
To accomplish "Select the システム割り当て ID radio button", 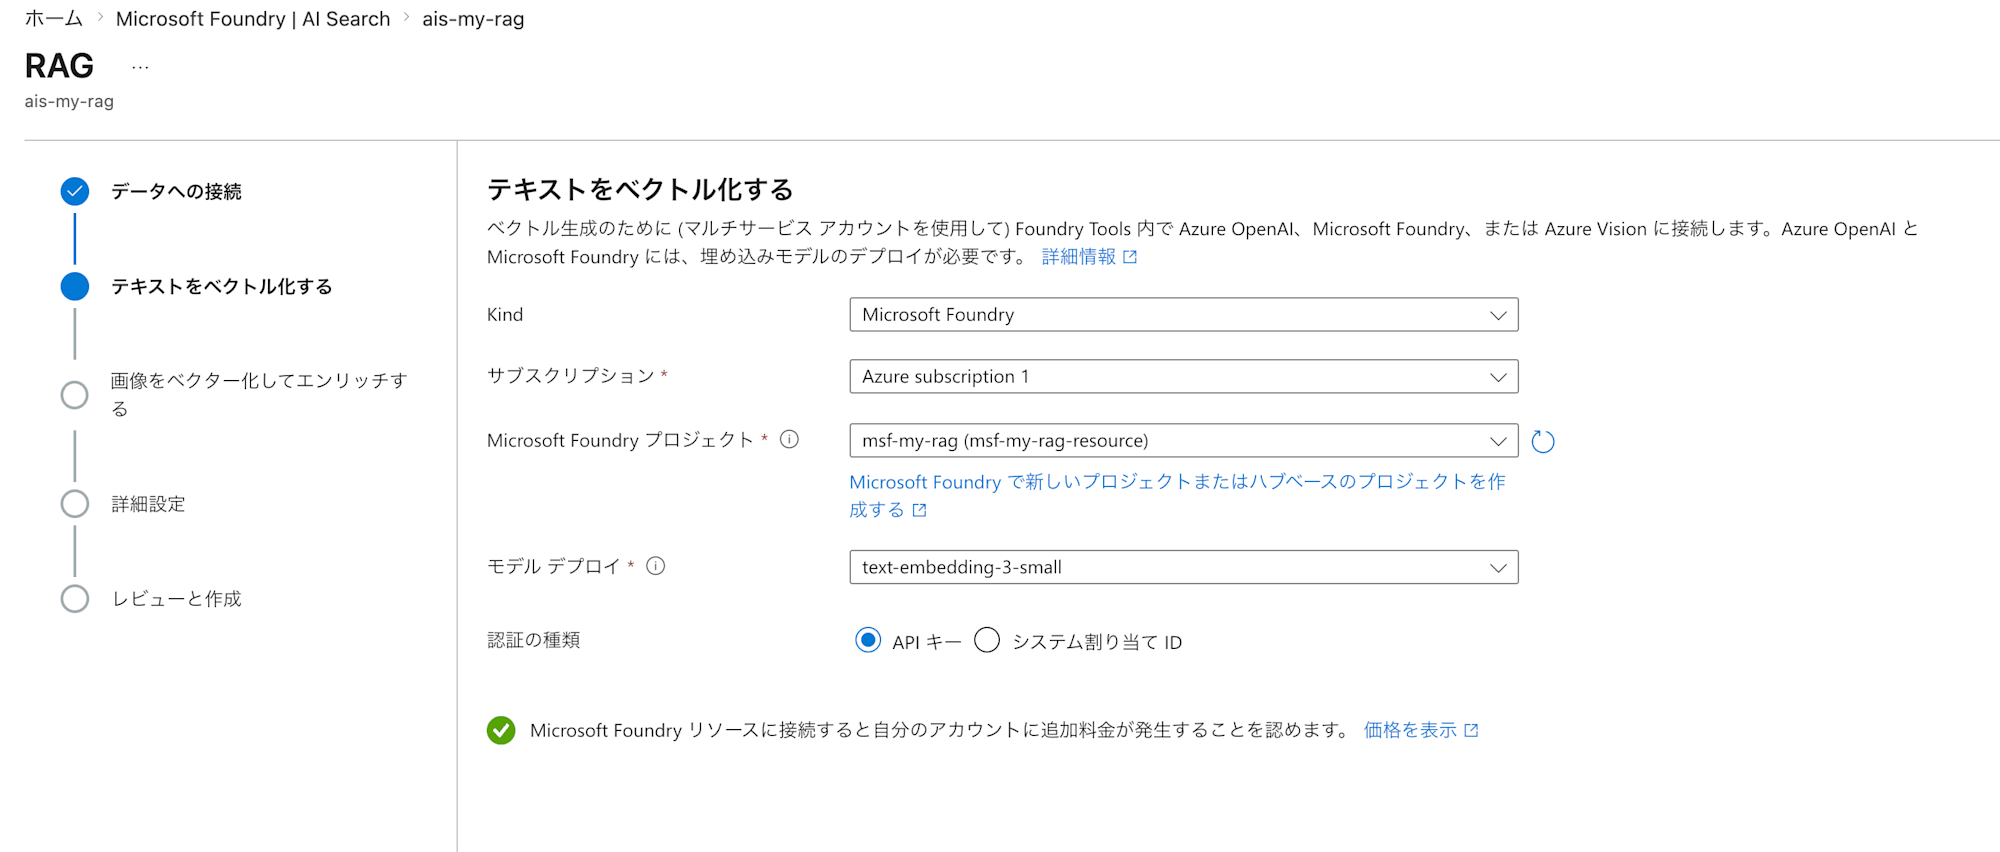I will click(x=987, y=640).
